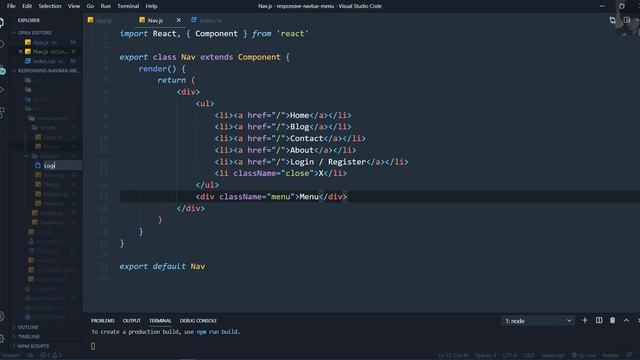640x360 pixels.
Task: Expand the Outline section
Action: [x=46, y=327]
